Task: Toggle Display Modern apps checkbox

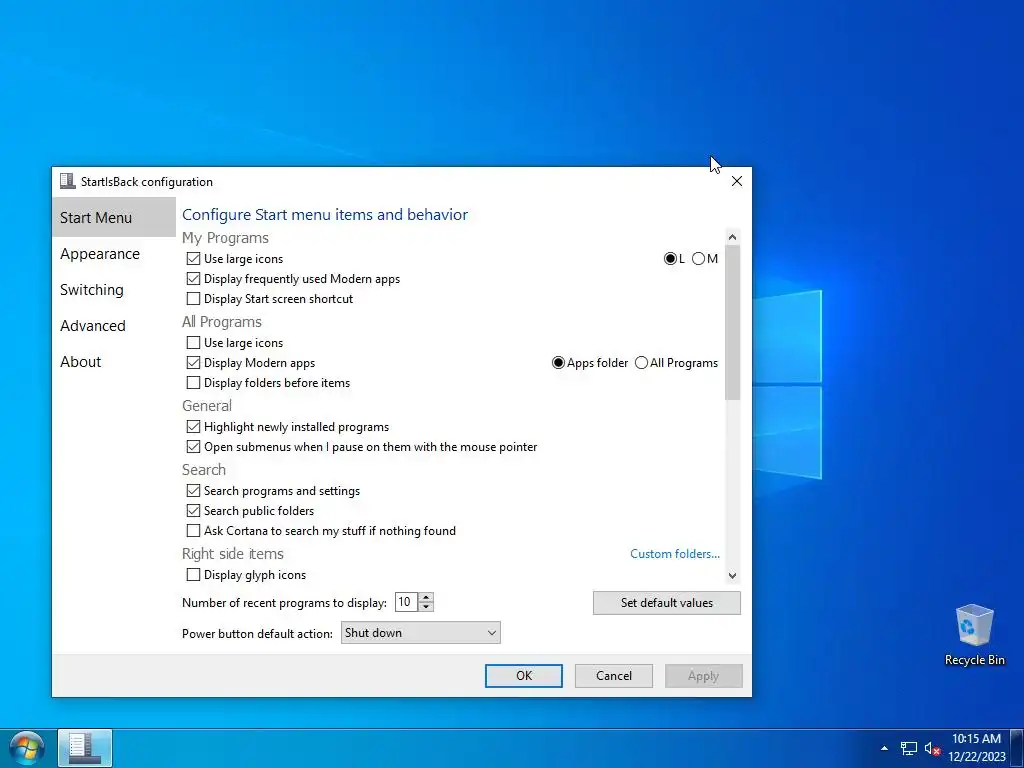Action: click(193, 362)
